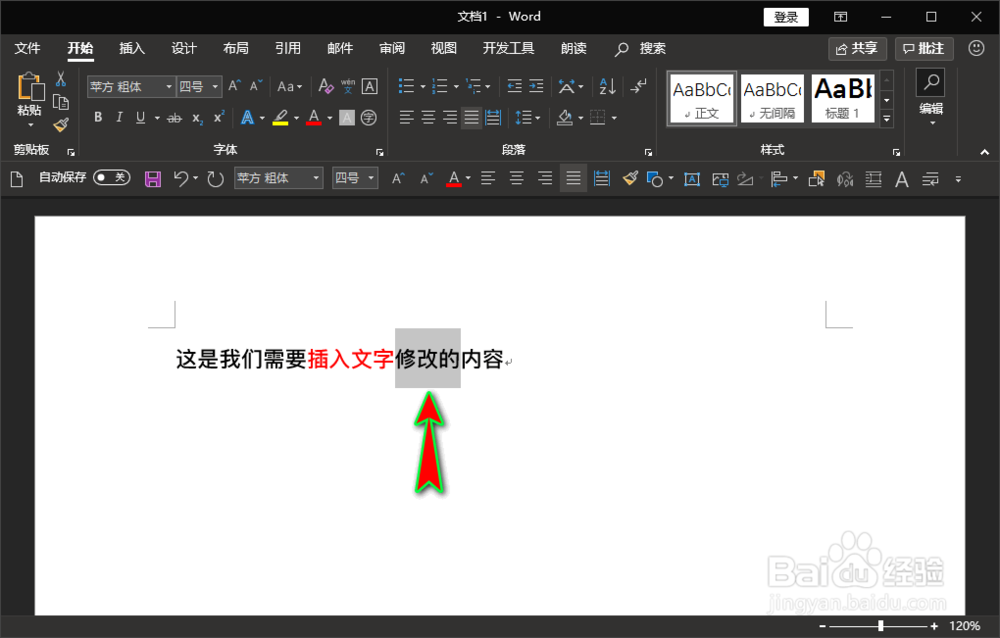
Task: Select the Format Painter tool
Action: [x=61, y=124]
